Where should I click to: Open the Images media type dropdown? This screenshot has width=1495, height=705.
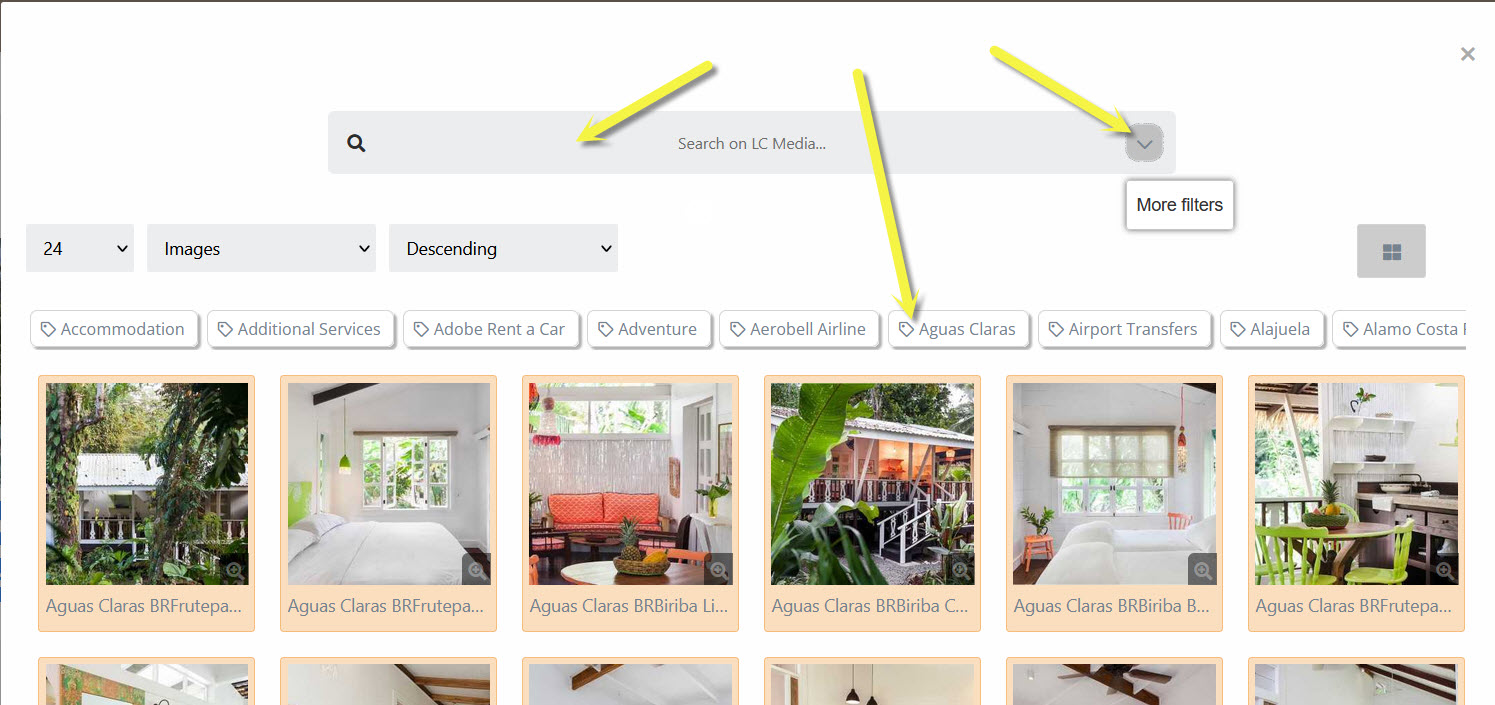pos(261,248)
